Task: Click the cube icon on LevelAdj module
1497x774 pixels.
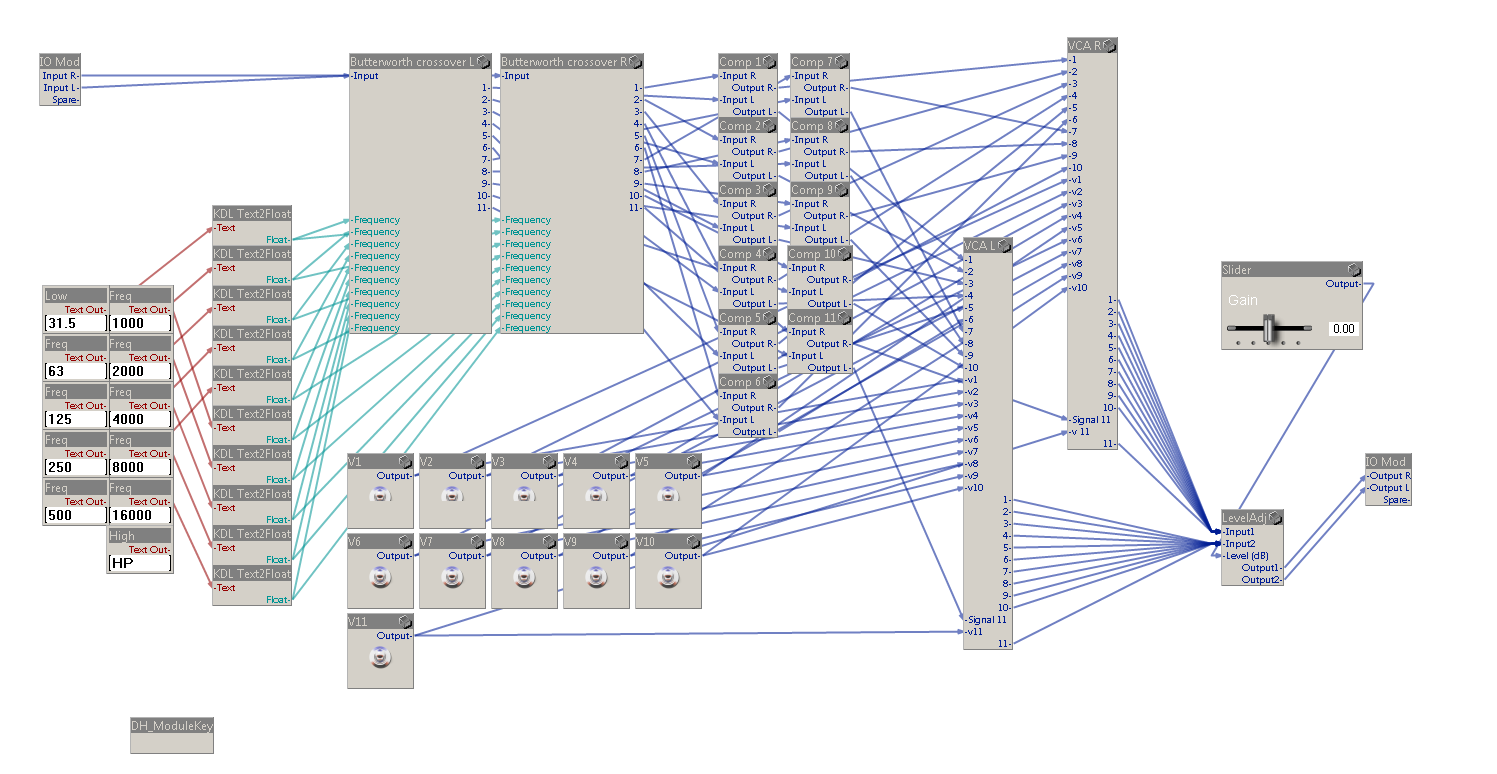Action: (1275, 518)
